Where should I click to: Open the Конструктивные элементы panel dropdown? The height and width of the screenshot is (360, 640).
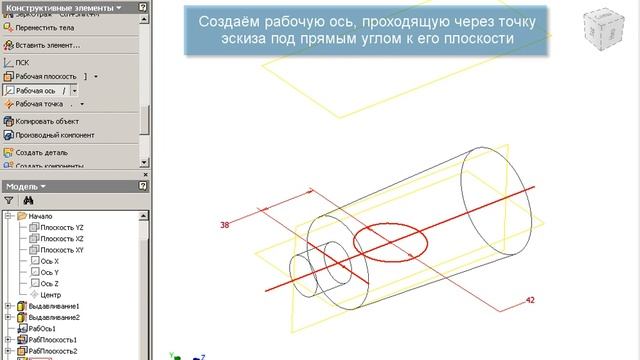[x=119, y=8]
